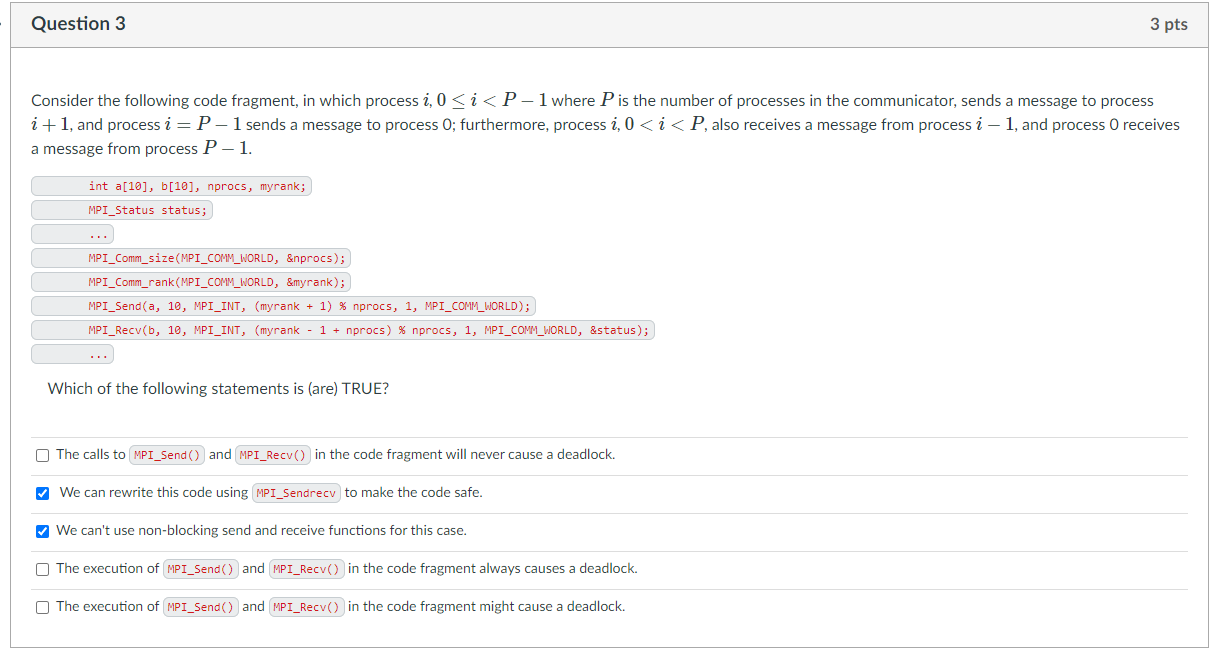Click 'in the code fragment might cause a deadlock.'
The width and height of the screenshot is (1220, 651).
coord(486,607)
